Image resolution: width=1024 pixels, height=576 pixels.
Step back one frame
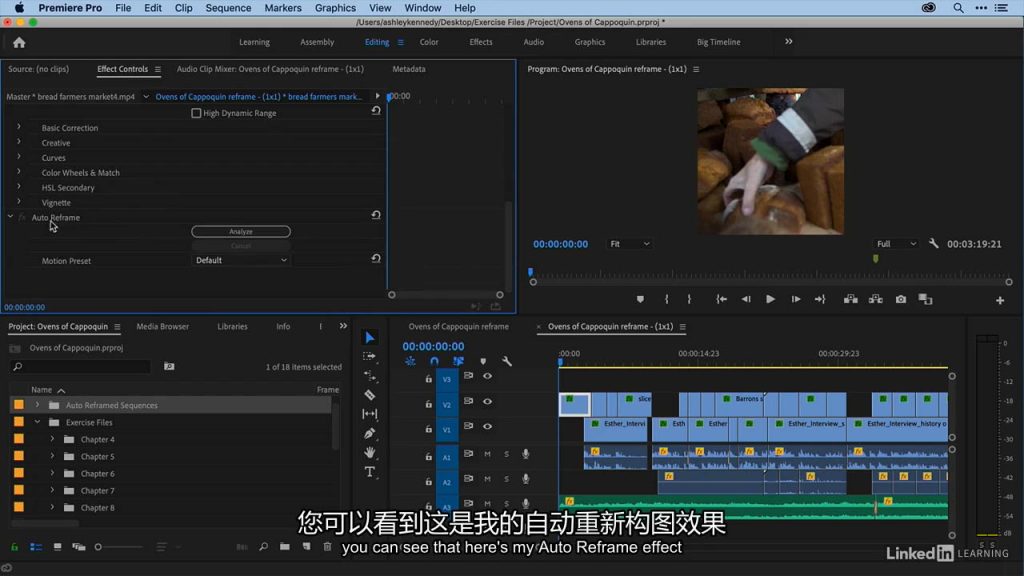click(x=746, y=299)
